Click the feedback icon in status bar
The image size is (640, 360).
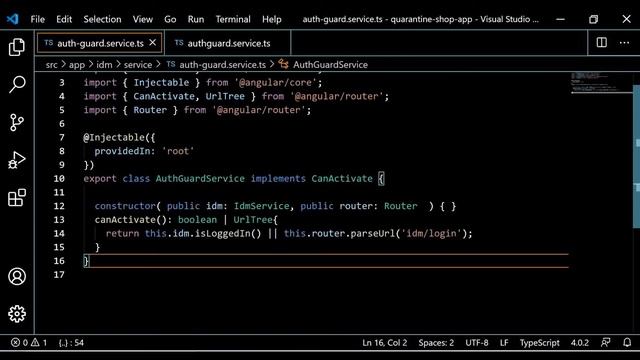pos(606,342)
